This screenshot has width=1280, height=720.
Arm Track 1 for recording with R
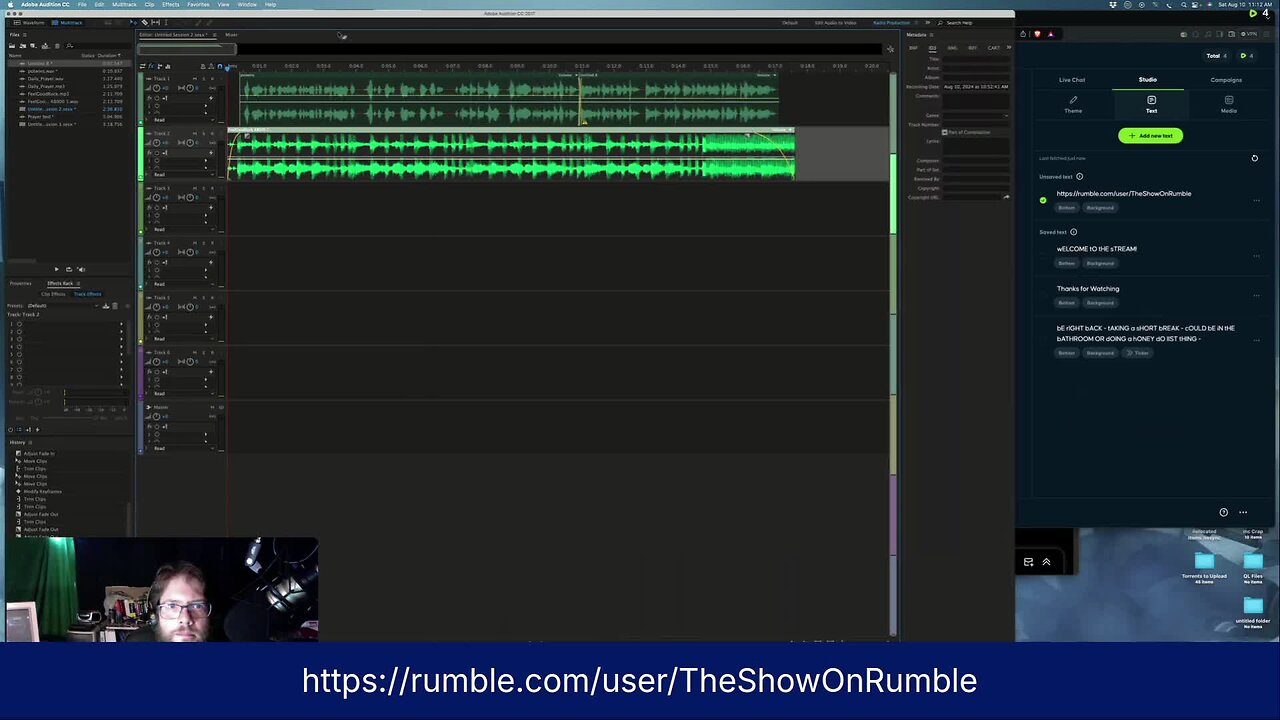212,79
